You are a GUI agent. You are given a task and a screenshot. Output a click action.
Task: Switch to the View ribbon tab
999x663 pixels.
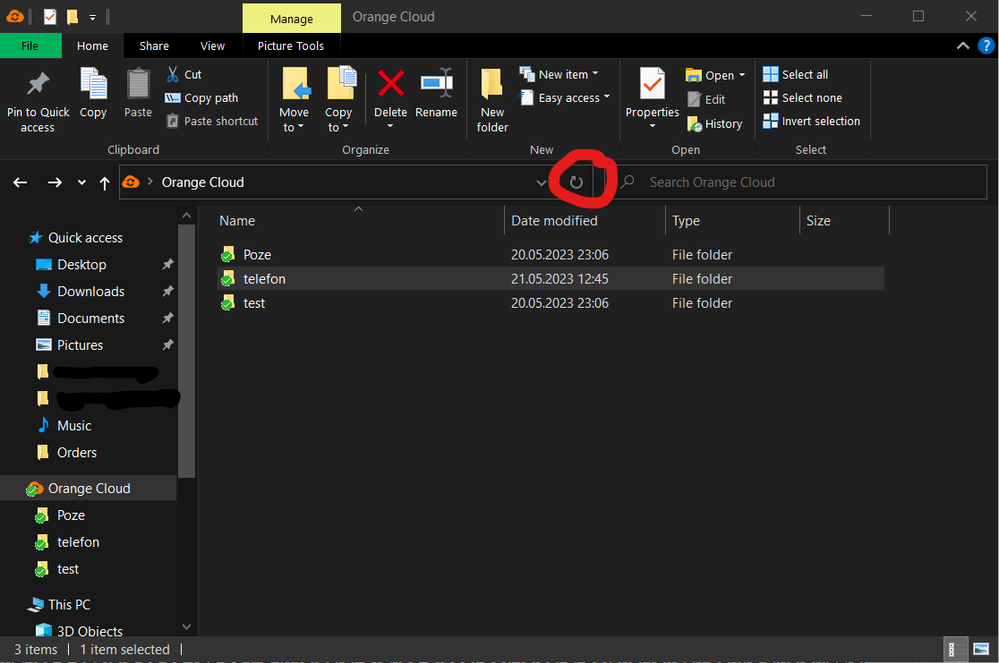(212, 46)
